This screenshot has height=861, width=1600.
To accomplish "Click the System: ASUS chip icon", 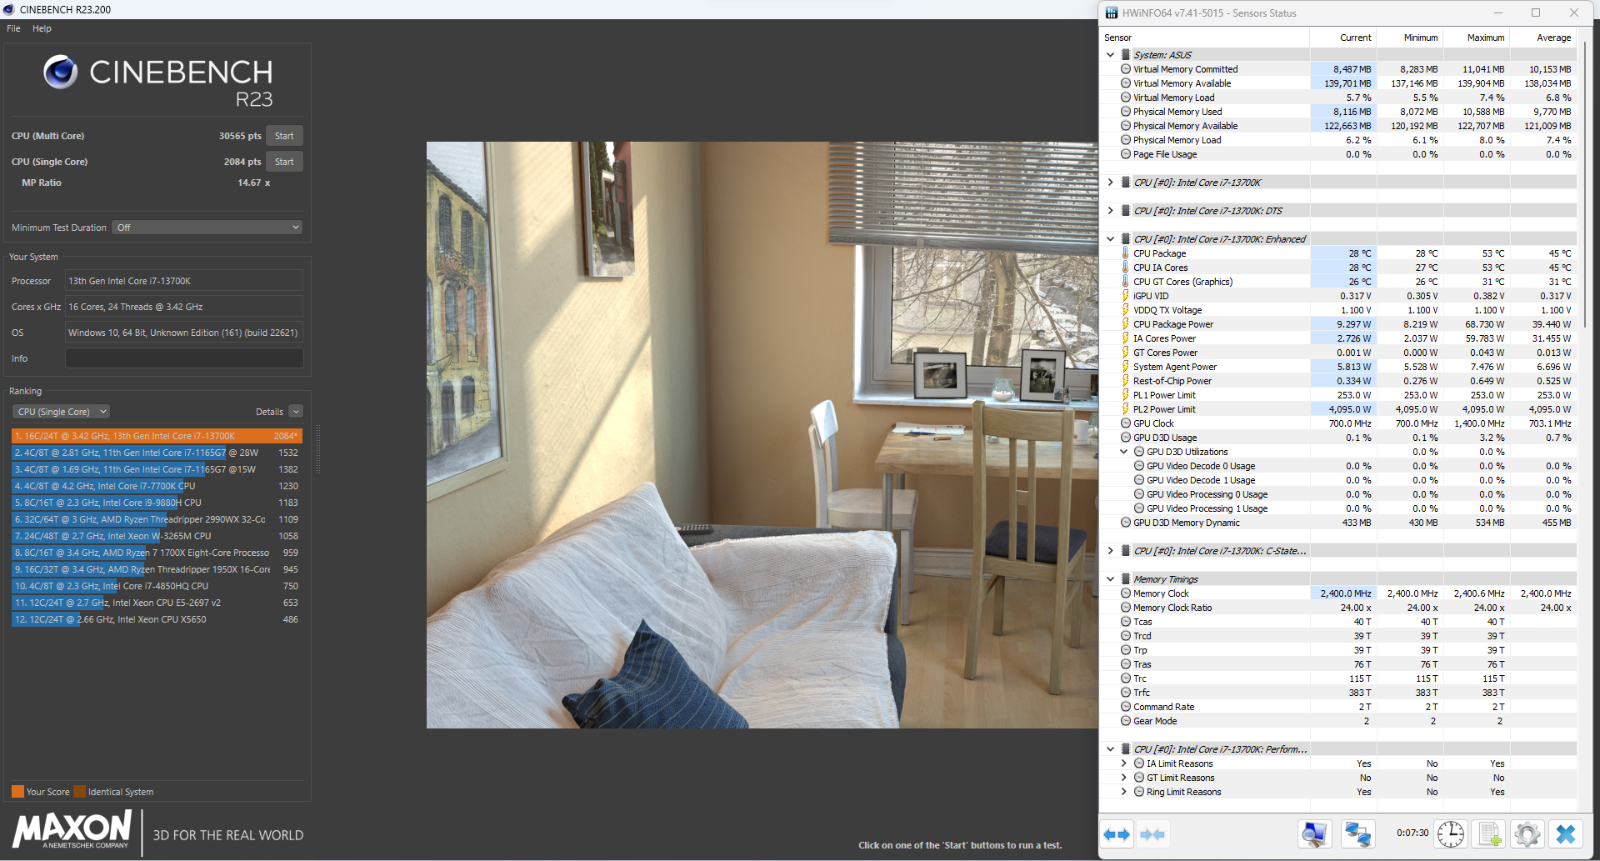I will (x=1125, y=55).
